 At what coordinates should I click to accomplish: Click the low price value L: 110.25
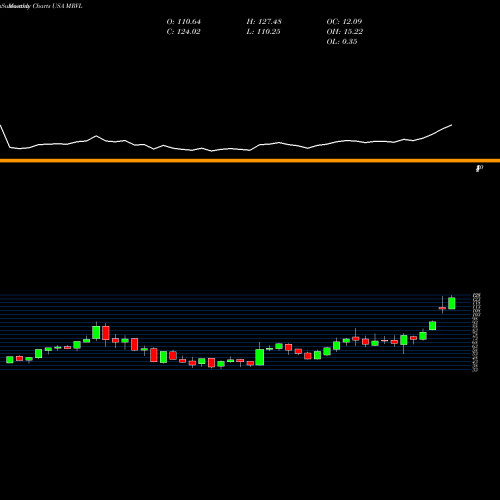(263, 32)
